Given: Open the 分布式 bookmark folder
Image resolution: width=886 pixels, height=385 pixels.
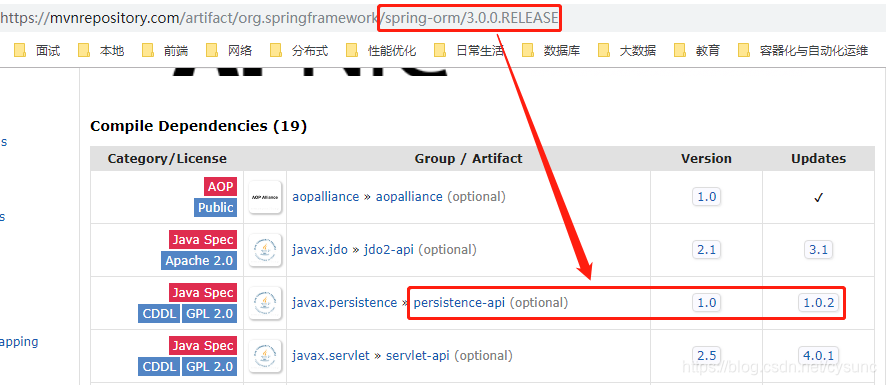Looking at the screenshot, I should [299, 51].
